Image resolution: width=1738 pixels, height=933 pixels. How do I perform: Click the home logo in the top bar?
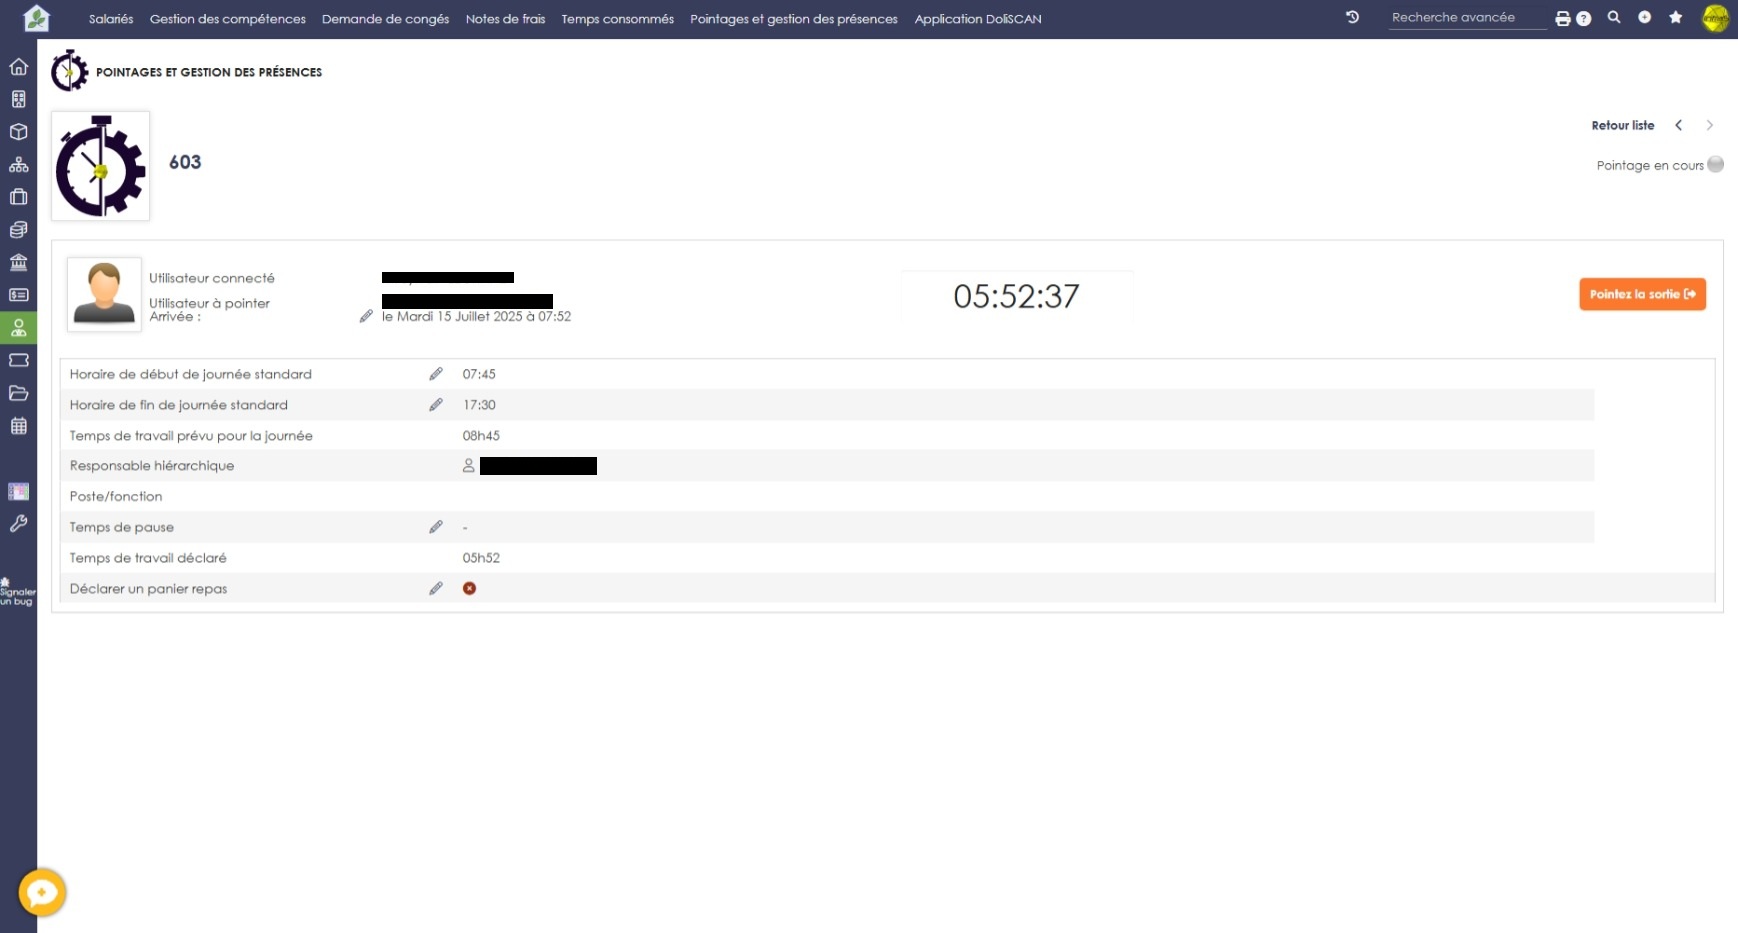tap(36, 18)
